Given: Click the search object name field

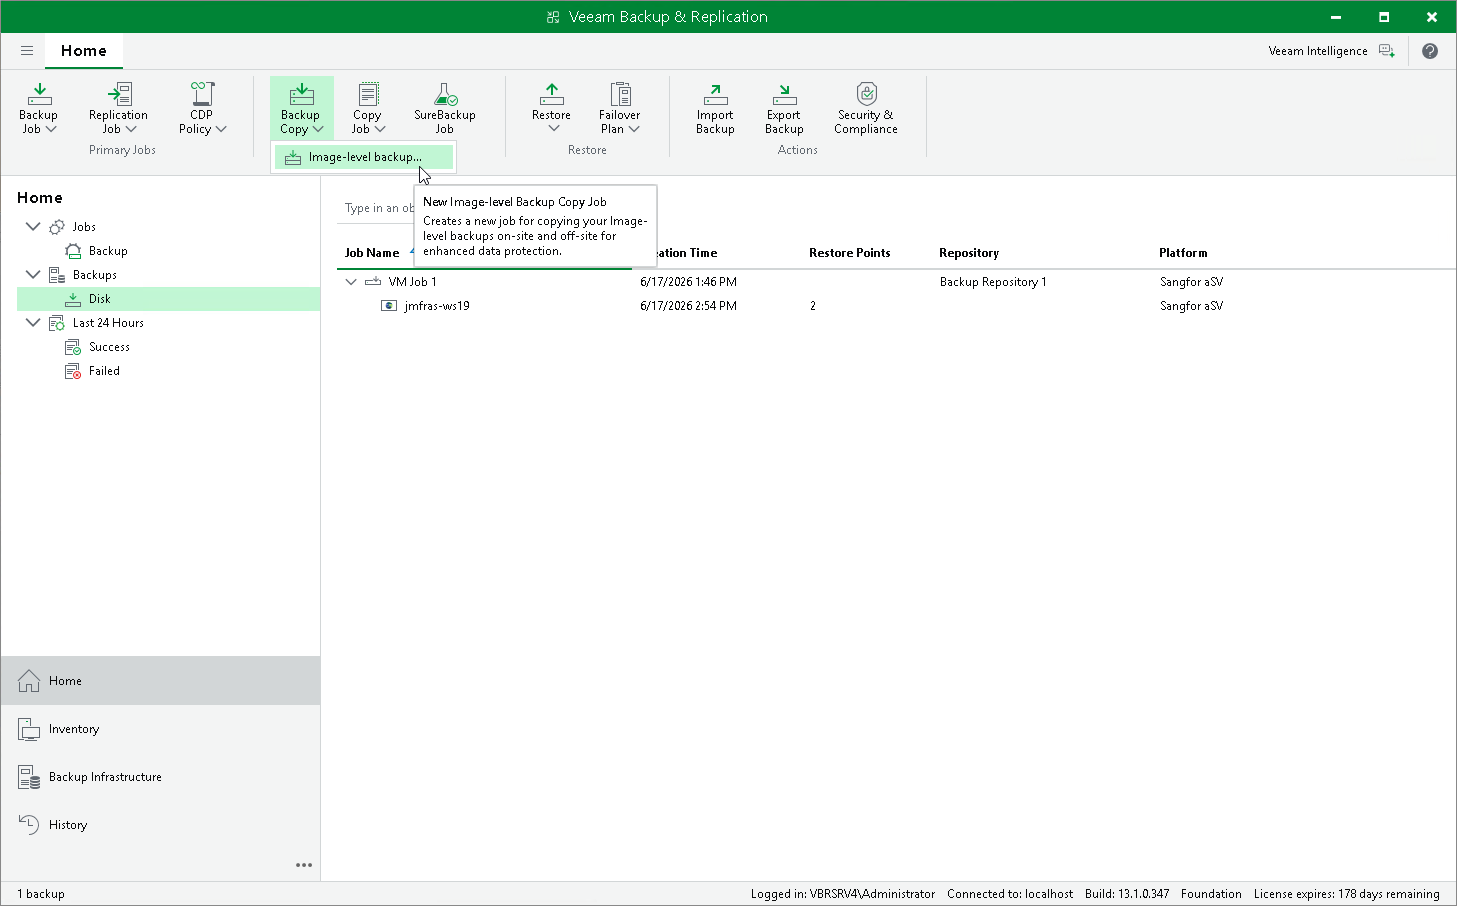Looking at the screenshot, I should point(378,208).
